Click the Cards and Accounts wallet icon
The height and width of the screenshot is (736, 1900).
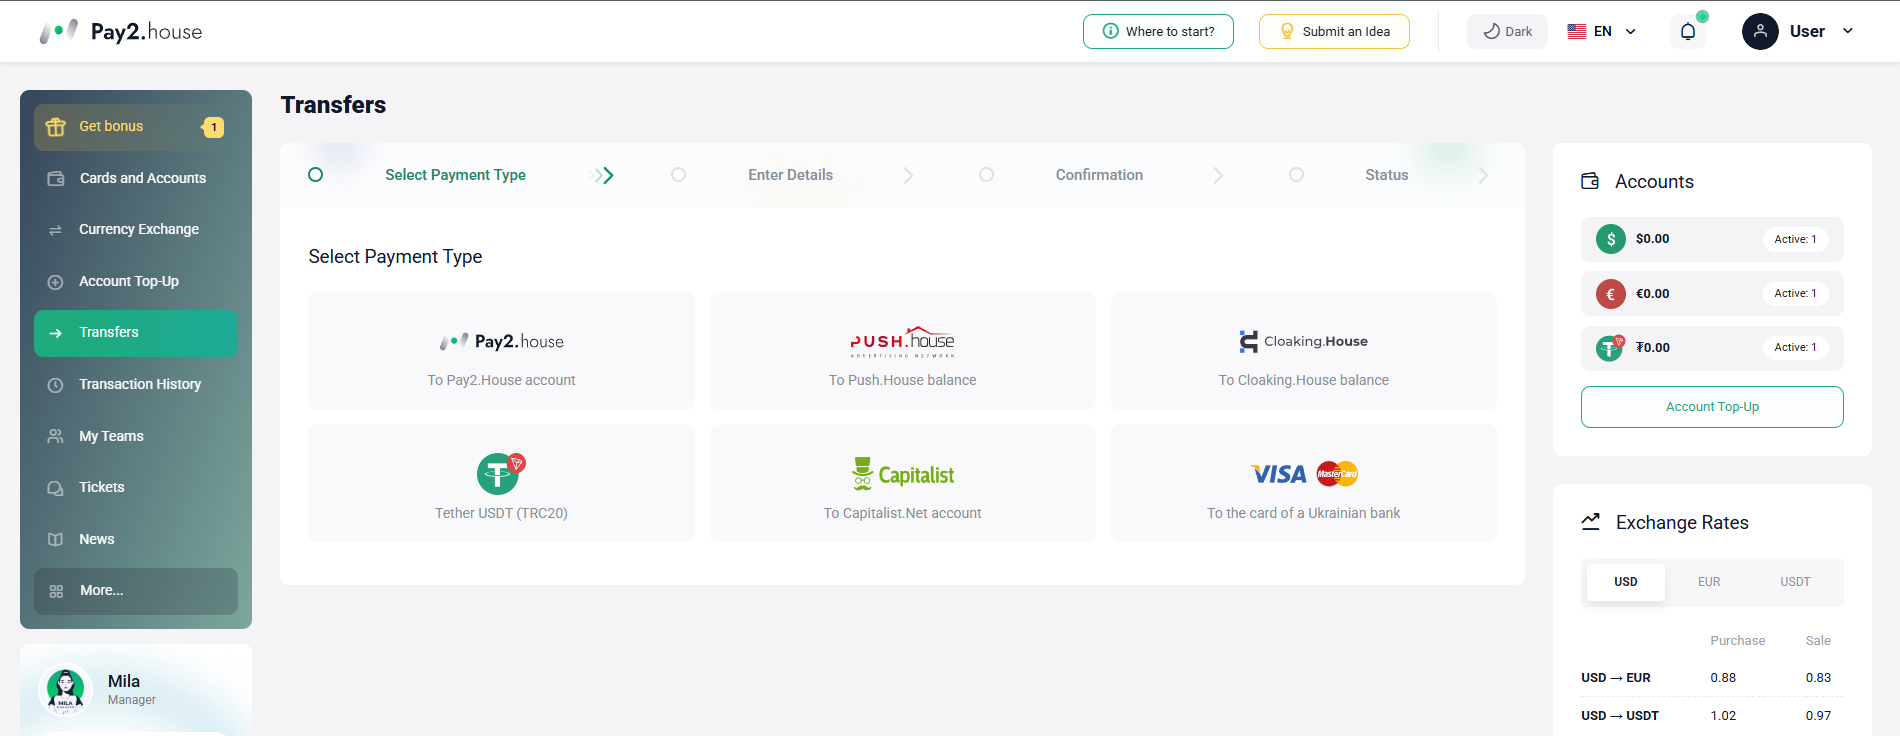pyautogui.click(x=56, y=178)
